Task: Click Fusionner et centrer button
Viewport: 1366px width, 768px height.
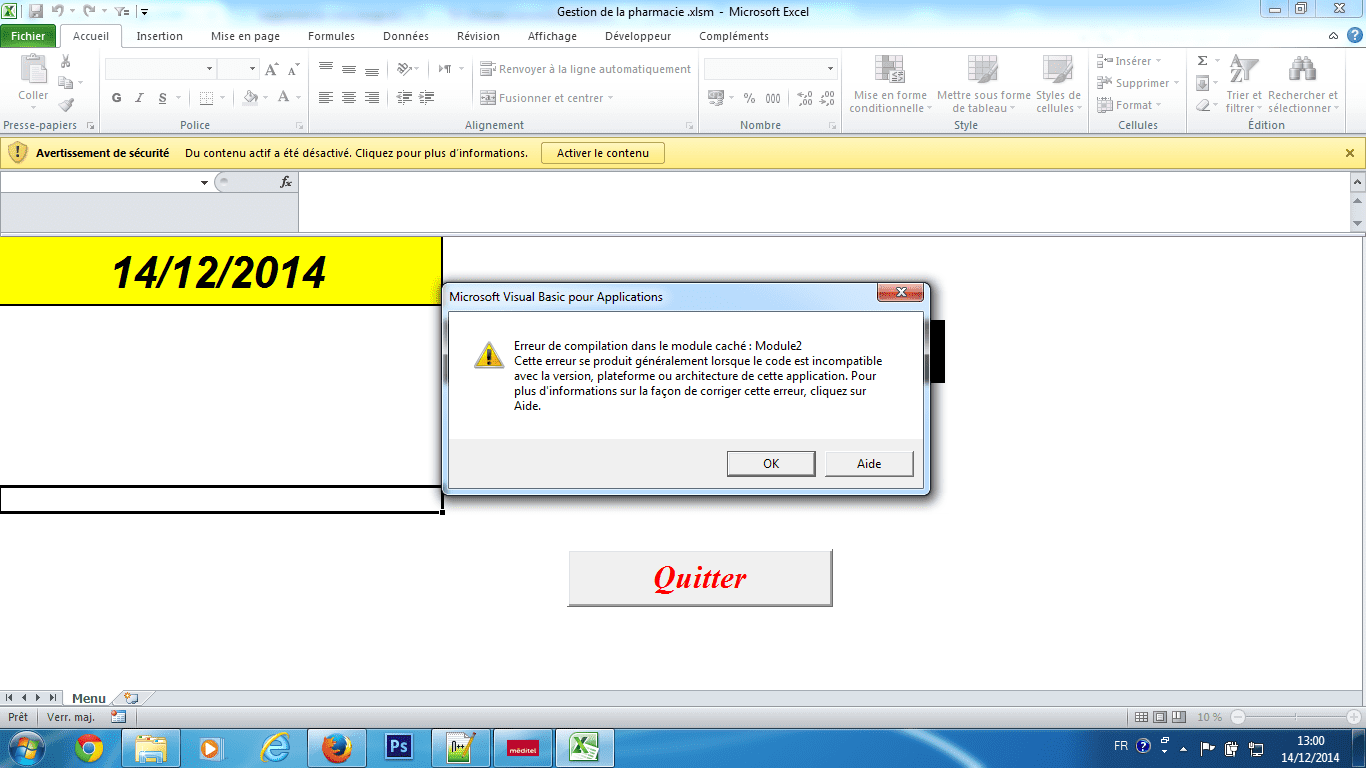Action: click(548, 98)
